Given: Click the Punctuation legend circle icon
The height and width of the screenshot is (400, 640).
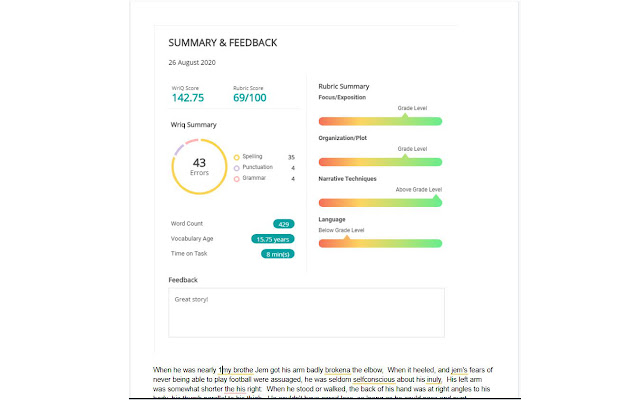Looking at the screenshot, I should click(x=237, y=168).
